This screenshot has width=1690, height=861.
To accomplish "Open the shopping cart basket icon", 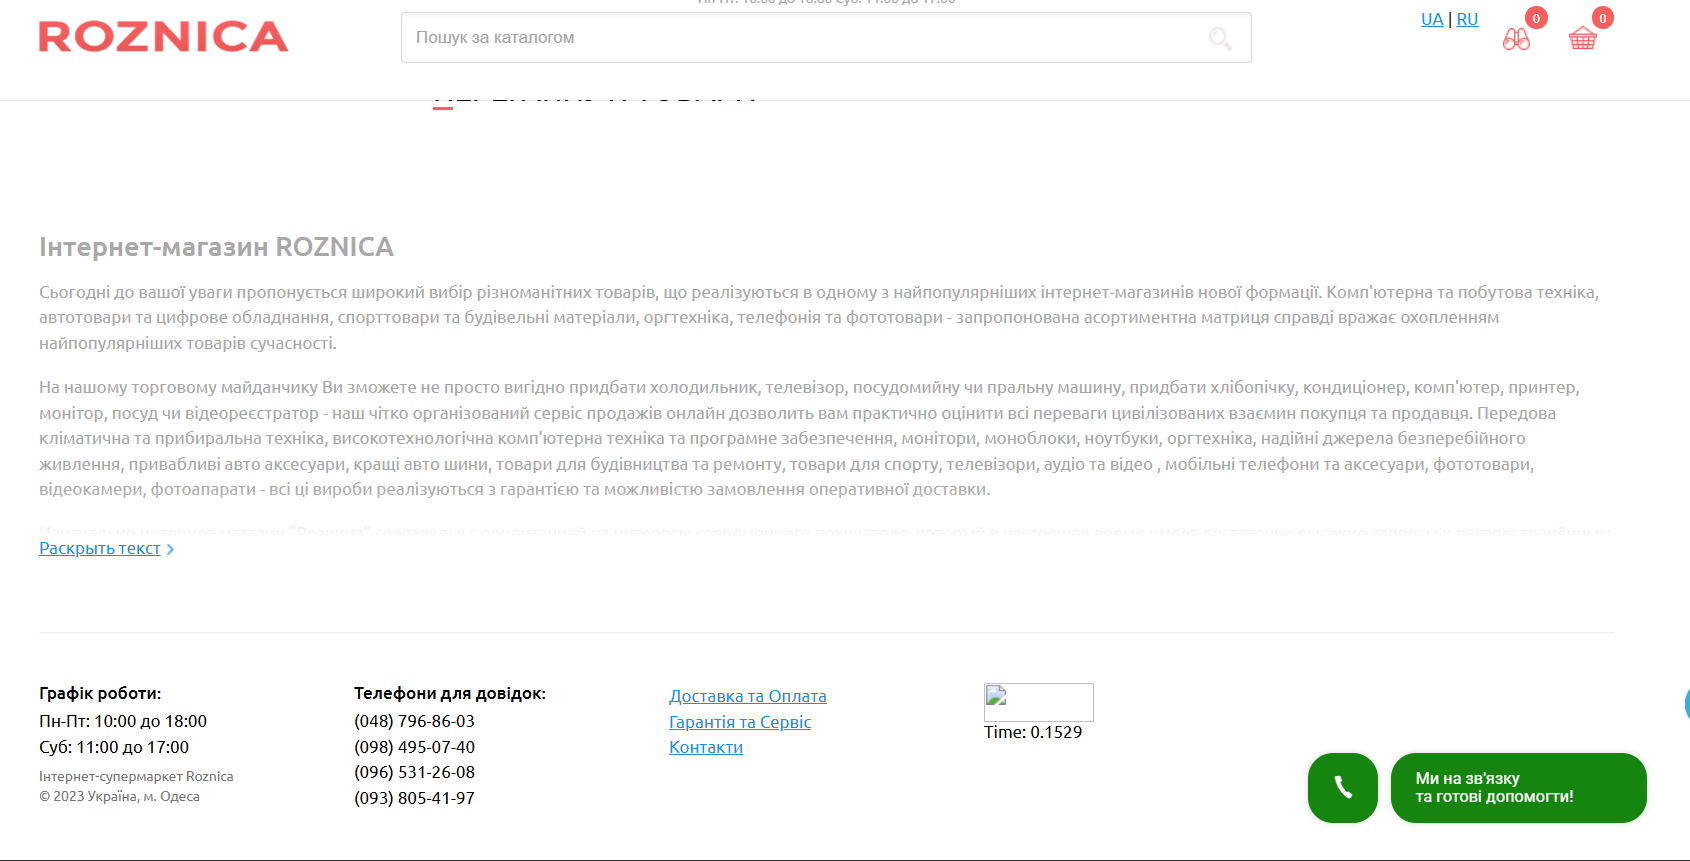I will (1583, 39).
